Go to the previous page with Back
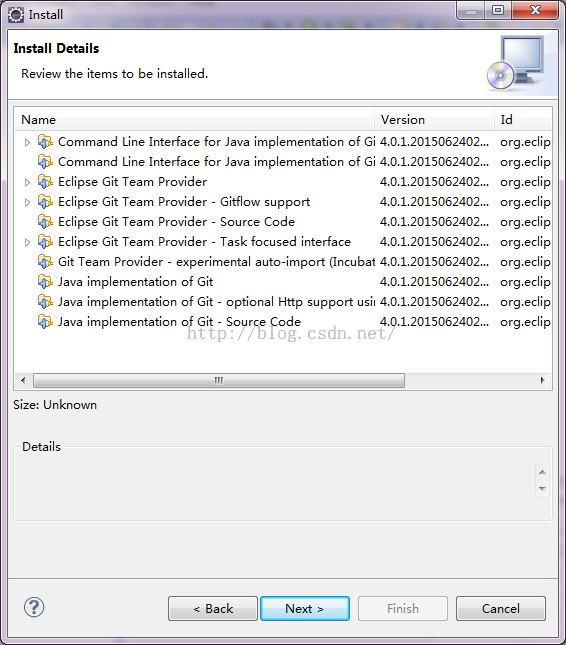The width and height of the screenshot is (566, 645). tap(213, 608)
